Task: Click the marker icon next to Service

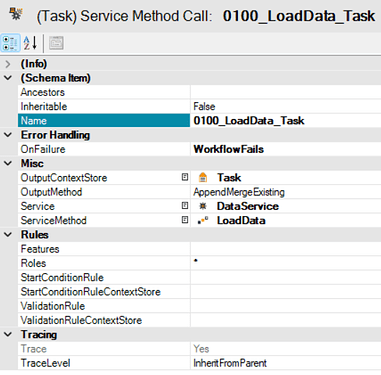Action: (185, 206)
